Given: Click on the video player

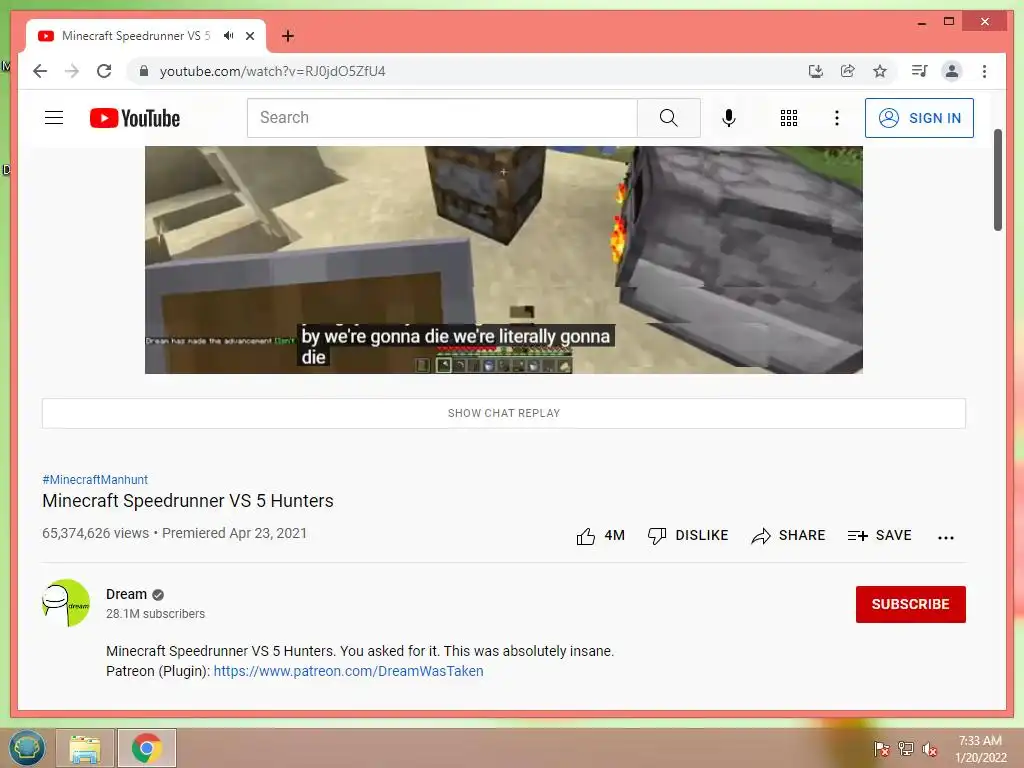Looking at the screenshot, I should tap(504, 260).
